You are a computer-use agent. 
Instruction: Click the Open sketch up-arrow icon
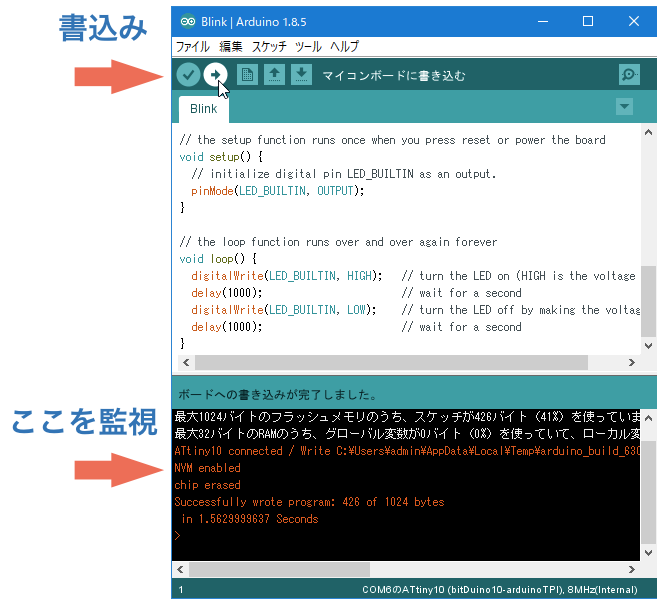[274, 75]
